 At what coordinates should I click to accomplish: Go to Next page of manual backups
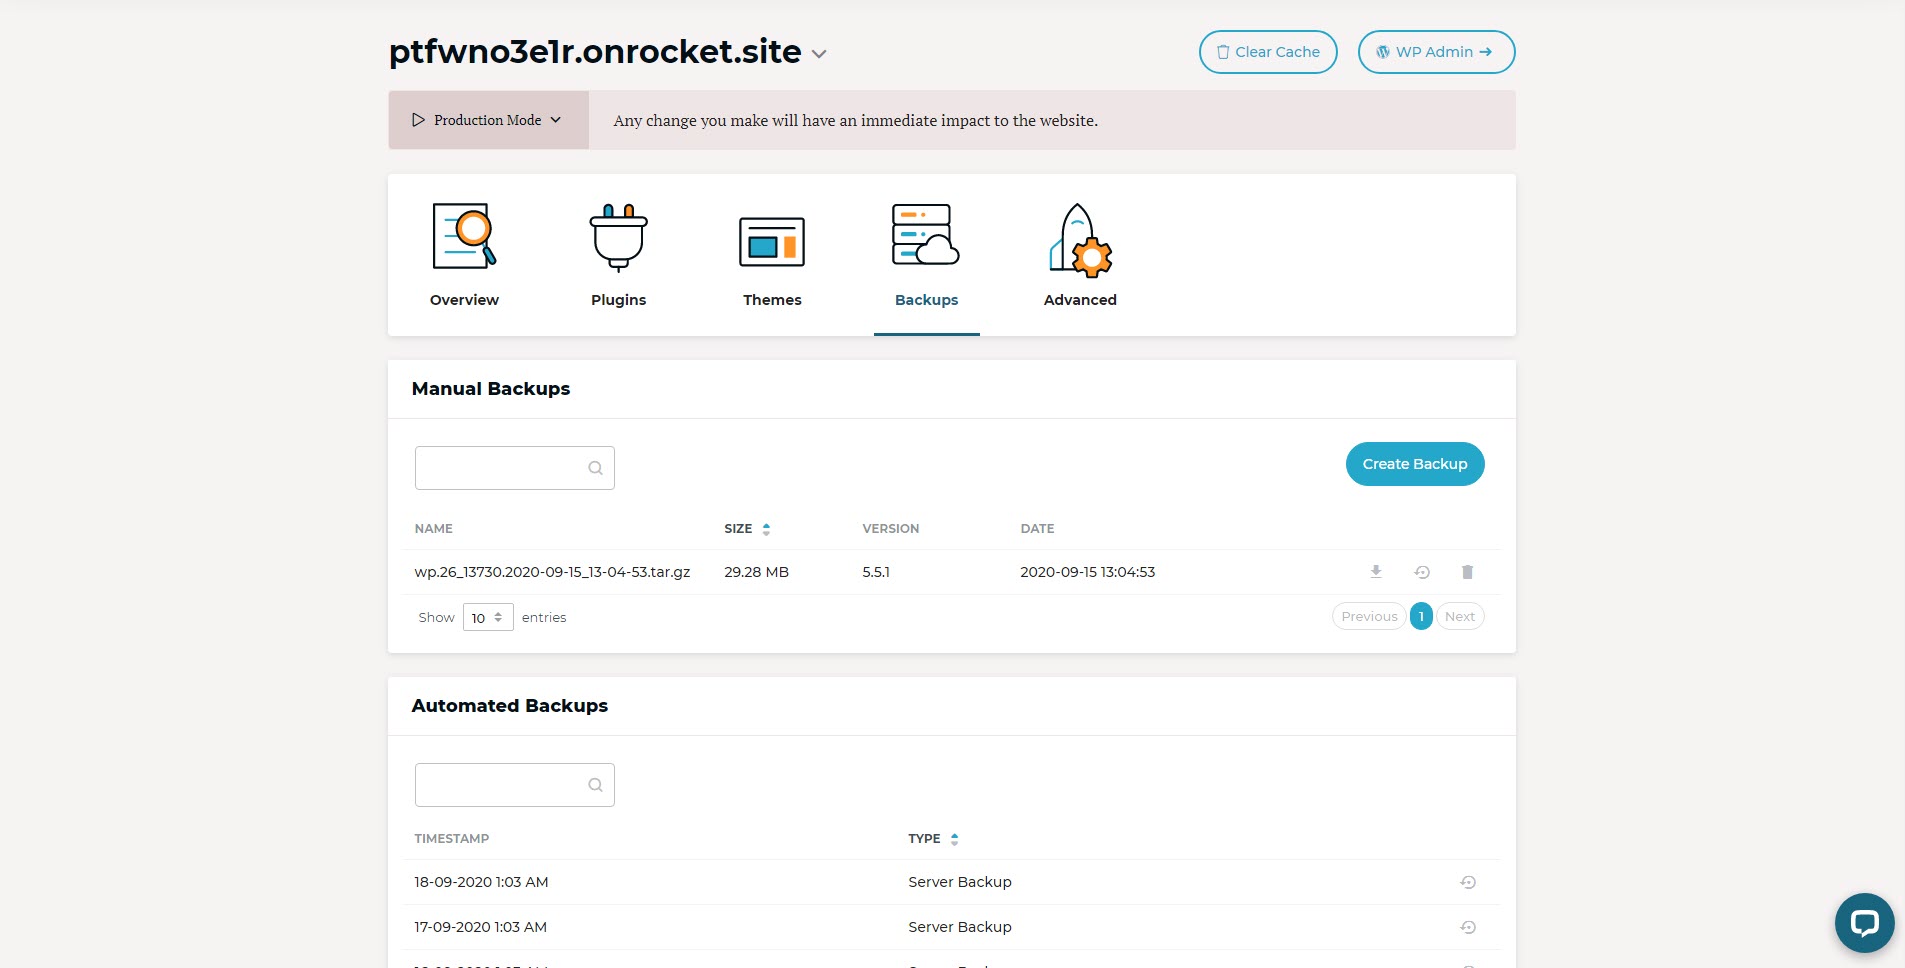(x=1460, y=616)
